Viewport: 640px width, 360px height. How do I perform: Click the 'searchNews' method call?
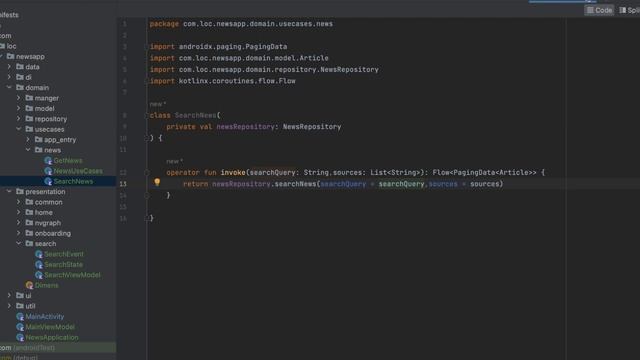(x=295, y=184)
